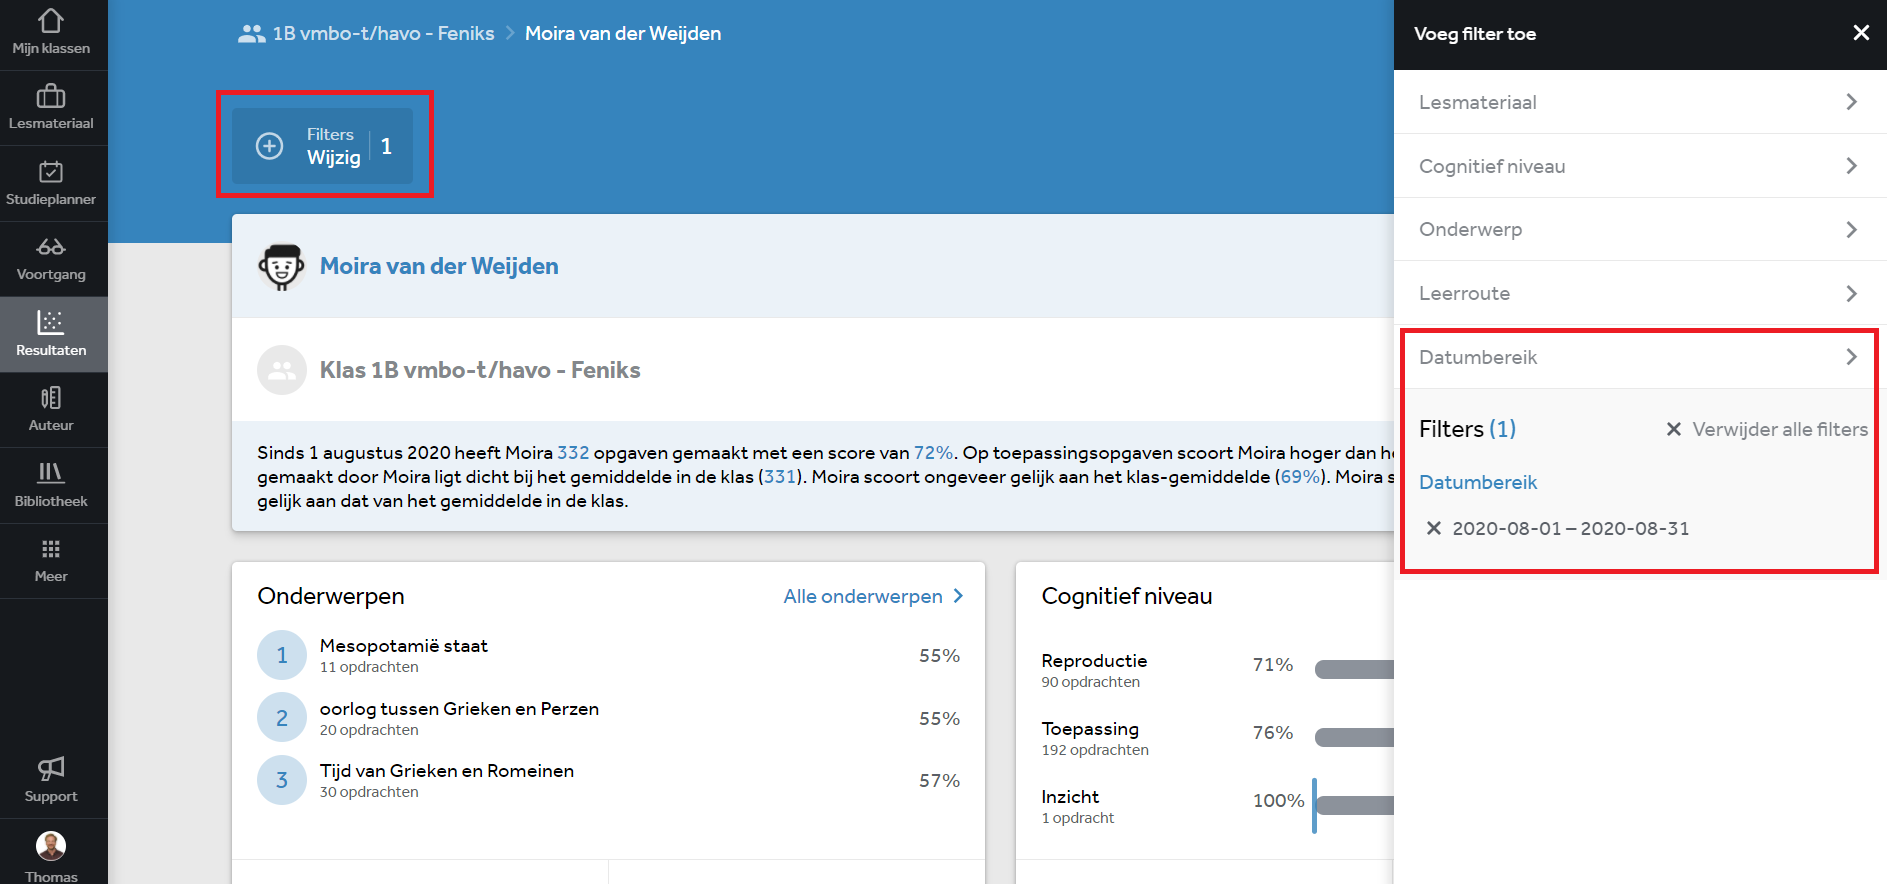Select Reproductie cognitive level row
The width and height of the screenshot is (1887, 884).
[x=1217, y=670]
